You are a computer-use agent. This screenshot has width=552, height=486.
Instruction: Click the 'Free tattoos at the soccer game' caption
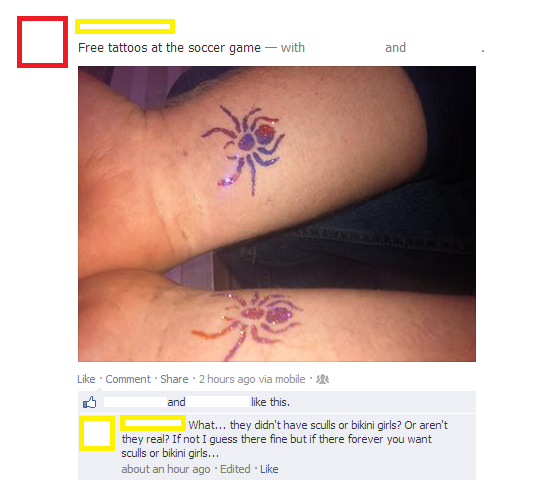(x=169, y=48)
